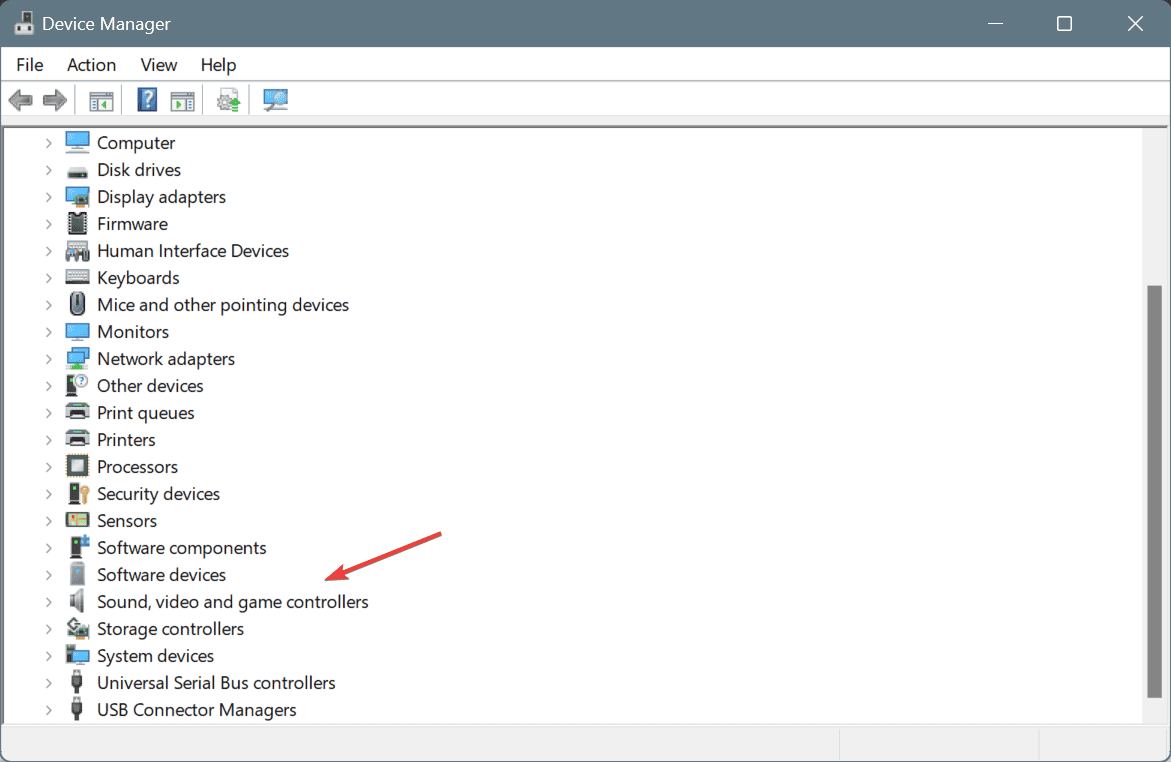Open the File menu
This screenshot has width=1171, height=762.
tap(30, 65)
